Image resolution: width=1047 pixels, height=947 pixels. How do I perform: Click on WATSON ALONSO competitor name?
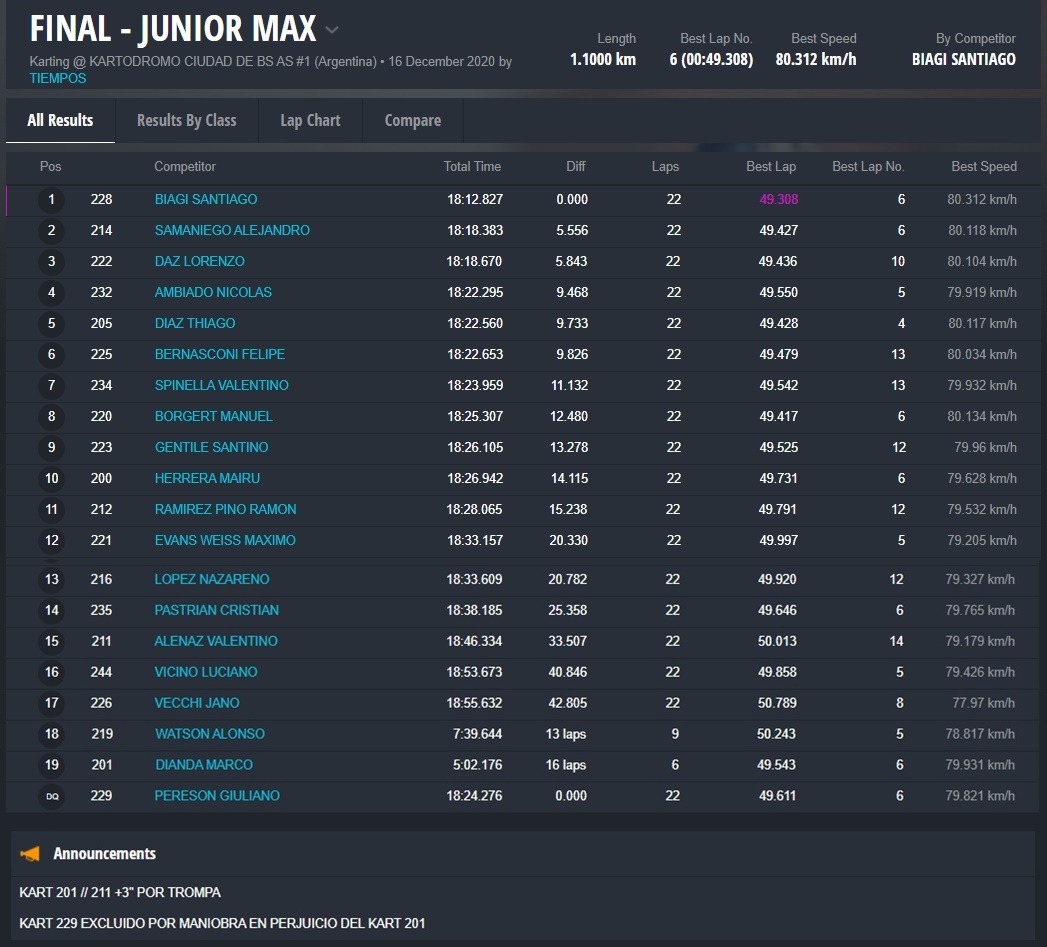point(210,734)
